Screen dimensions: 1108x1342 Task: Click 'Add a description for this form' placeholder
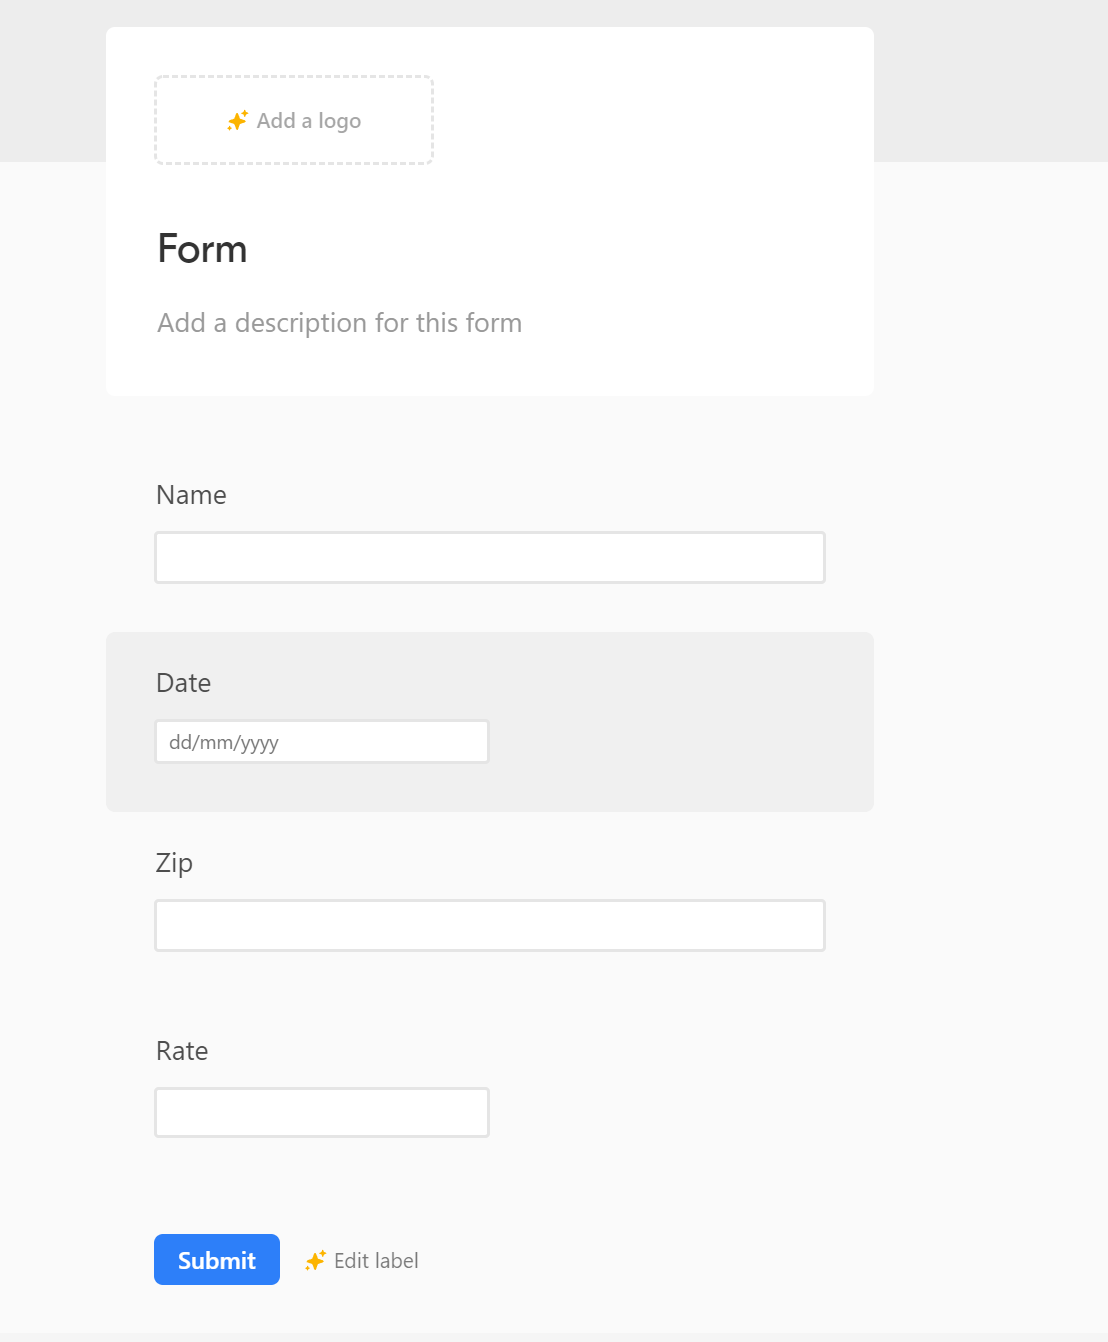(x=340, y=323)
